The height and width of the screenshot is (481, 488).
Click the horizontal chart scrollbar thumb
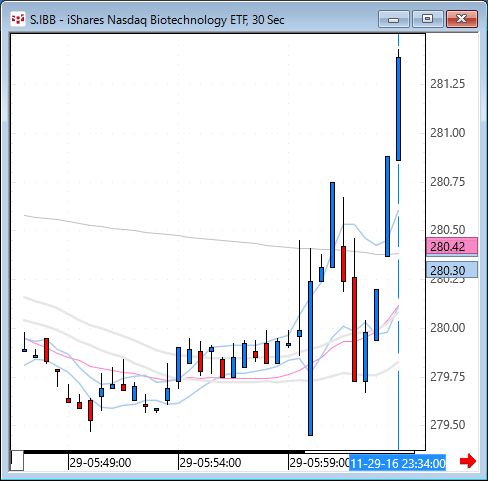click(x=359, y=452)
